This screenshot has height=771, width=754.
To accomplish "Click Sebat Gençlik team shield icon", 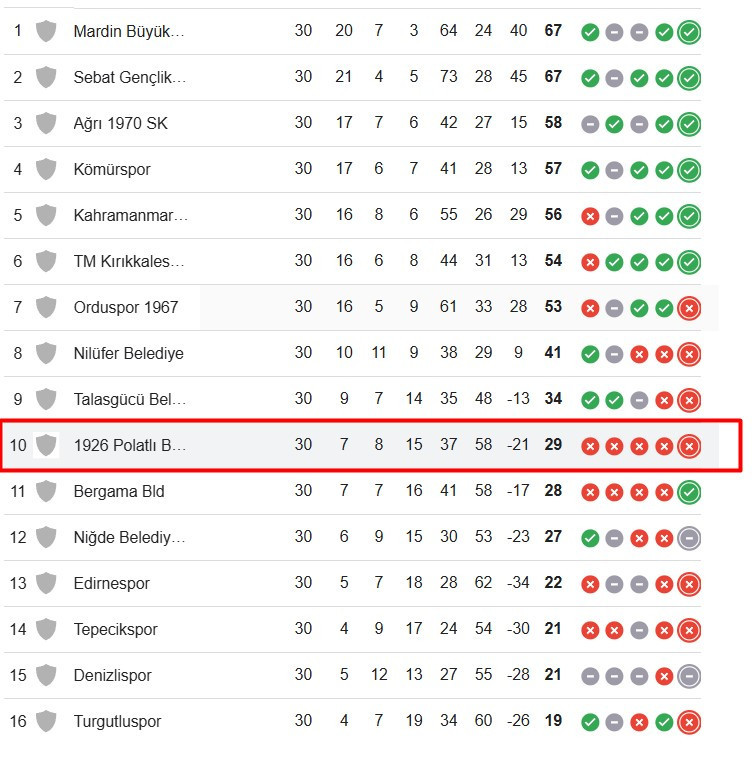I will pyautogui.click(x=46, y=77).
